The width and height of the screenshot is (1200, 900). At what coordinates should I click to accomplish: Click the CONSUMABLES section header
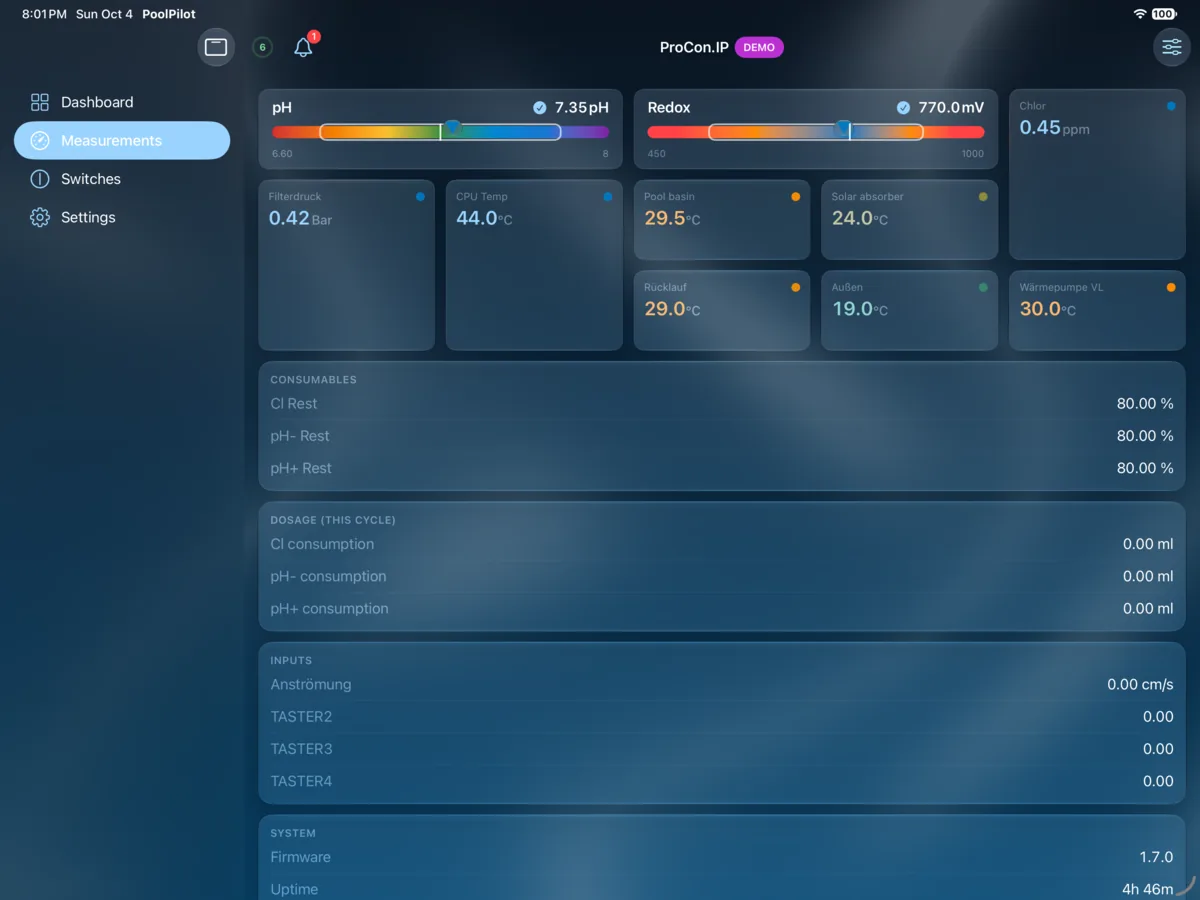[313, 380]
